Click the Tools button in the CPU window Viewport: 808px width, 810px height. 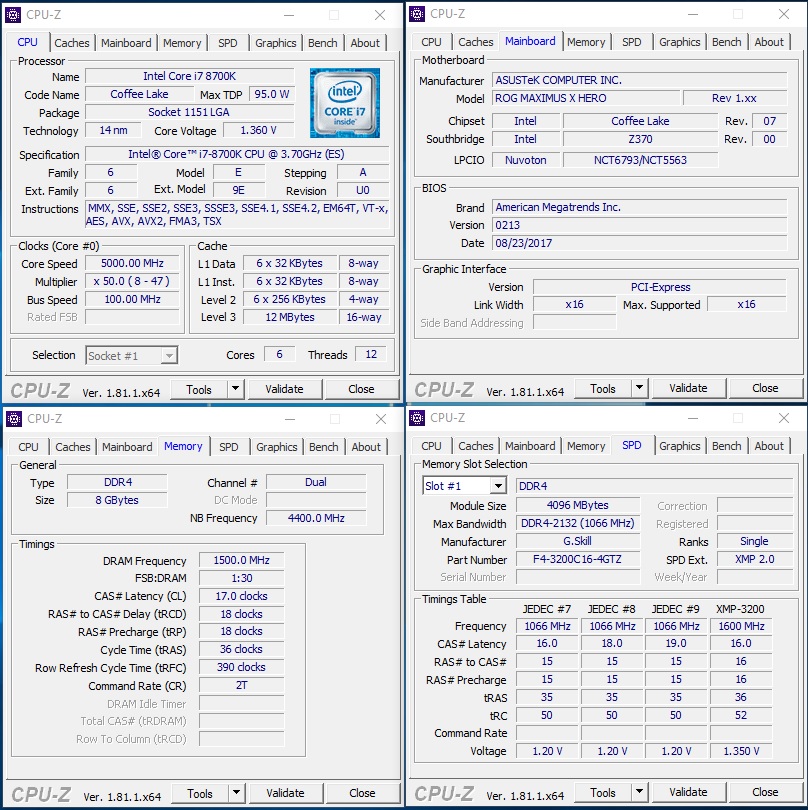click(199, 390)
